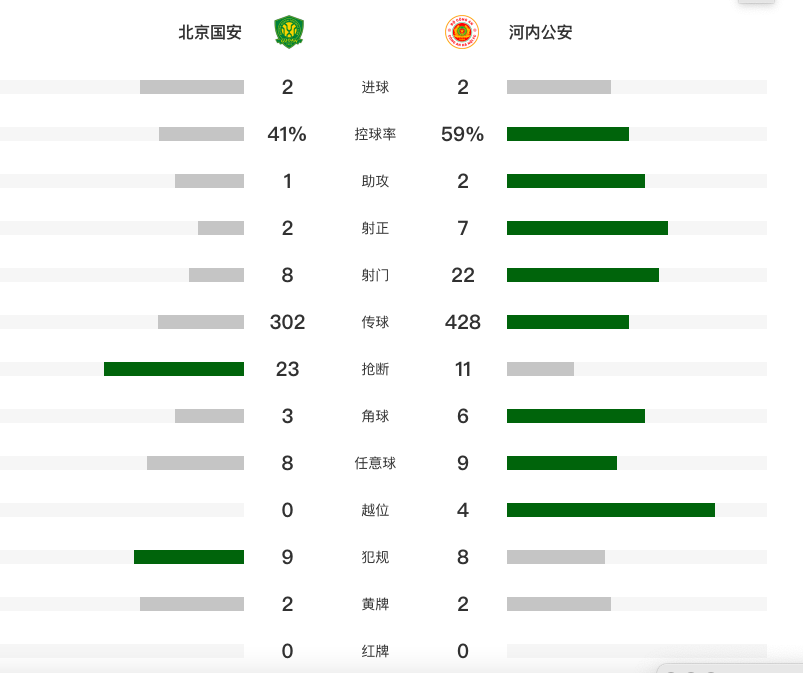Select the 控球率 stat label

[375, 134]
